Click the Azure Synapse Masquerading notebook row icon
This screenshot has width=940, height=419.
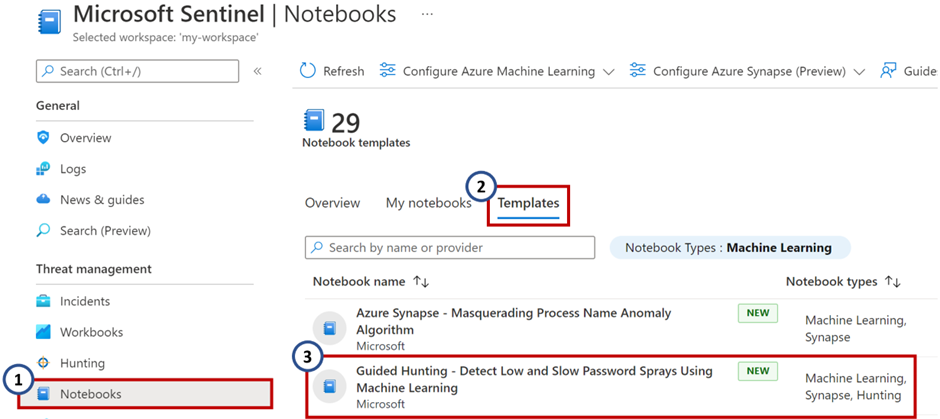pos(329,328)
